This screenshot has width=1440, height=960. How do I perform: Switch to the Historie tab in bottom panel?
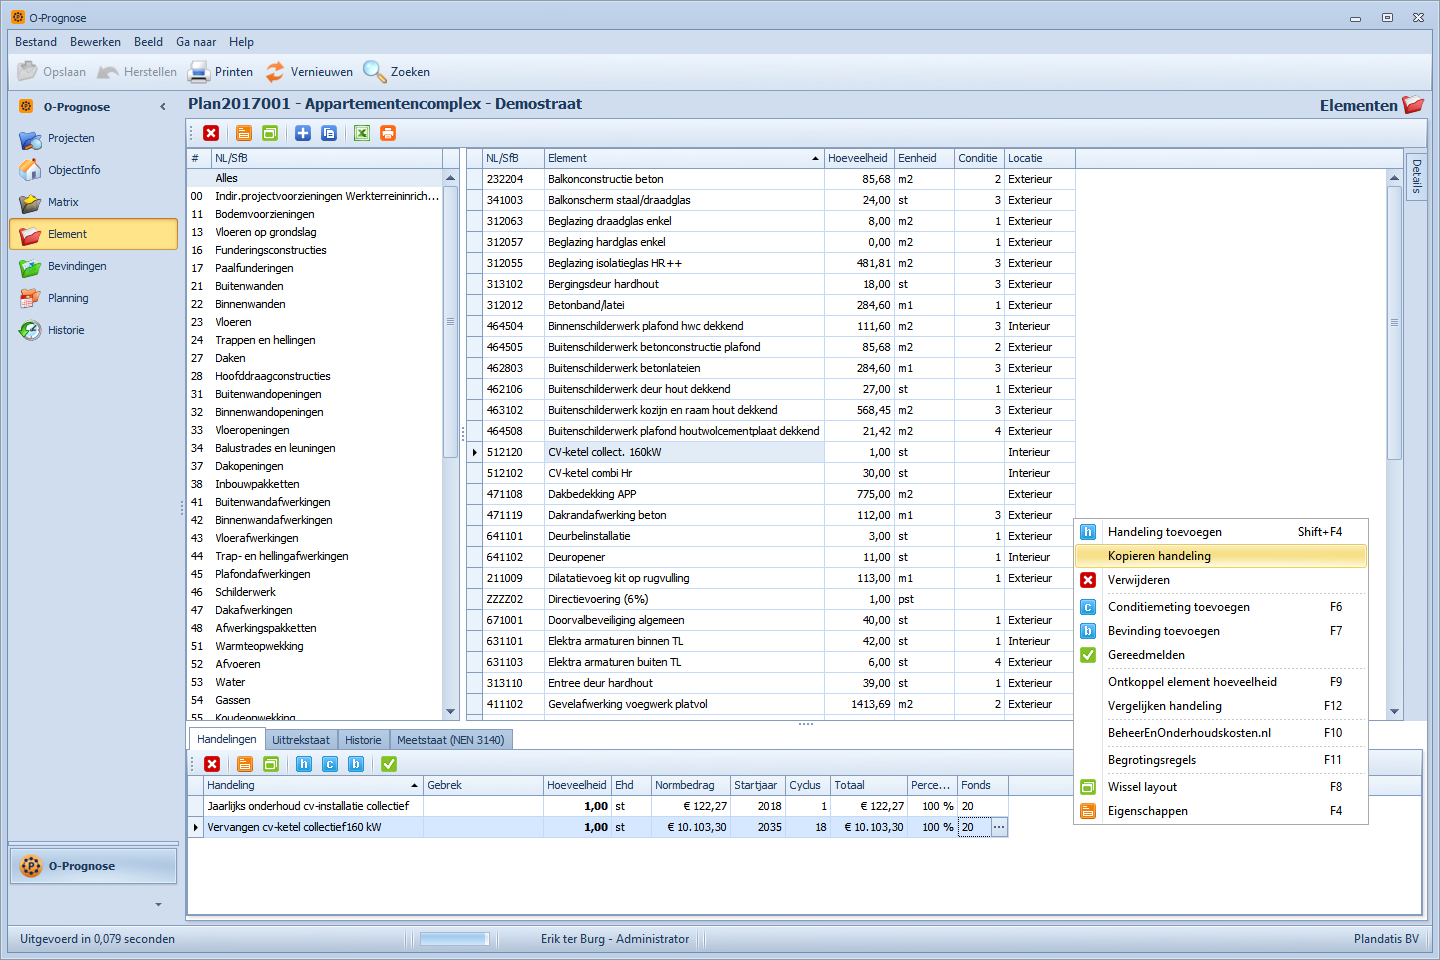coord(363,740)
